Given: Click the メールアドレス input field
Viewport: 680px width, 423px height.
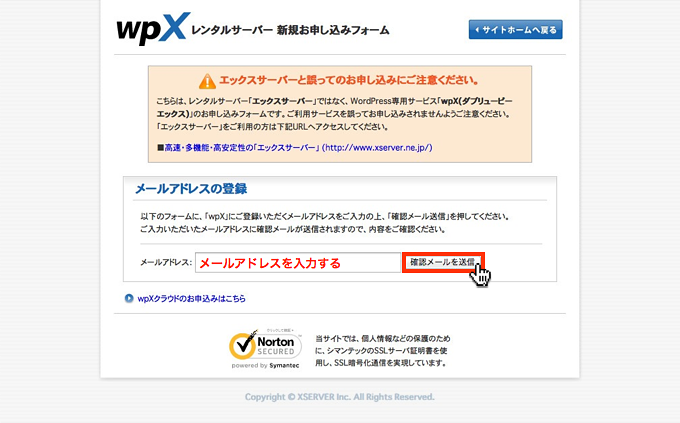Looking at the screenshot, I should pos(298,262).
